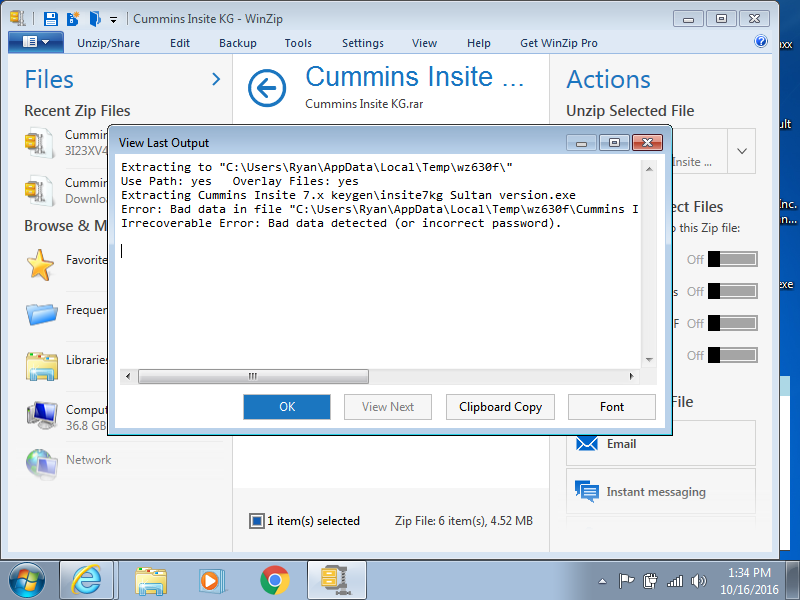Click Clipboard Copy button
This screenshot has width=800, height=600.
pyautogui.click(x=500, y=407)
